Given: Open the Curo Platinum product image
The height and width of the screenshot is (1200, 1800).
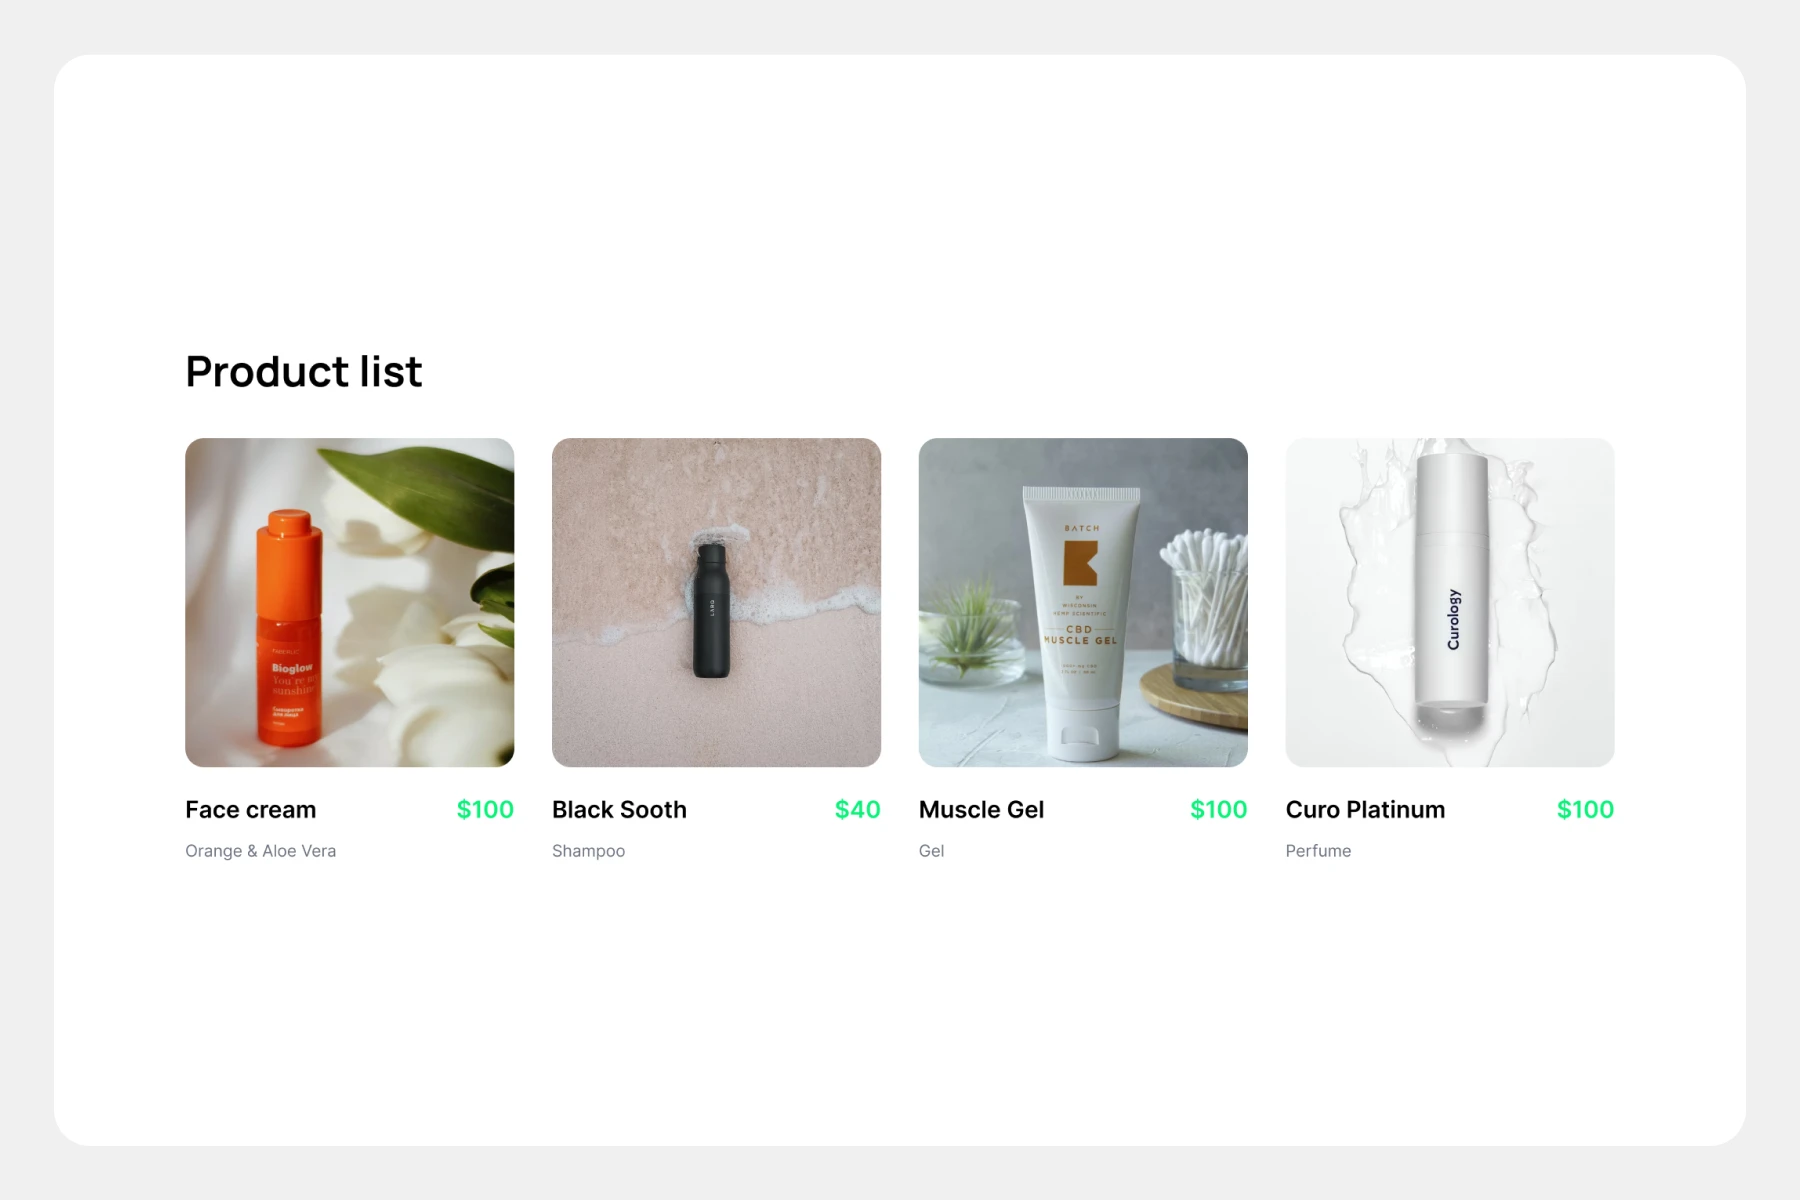Looking at the screenshot, I should click(x=1450, y=602).
